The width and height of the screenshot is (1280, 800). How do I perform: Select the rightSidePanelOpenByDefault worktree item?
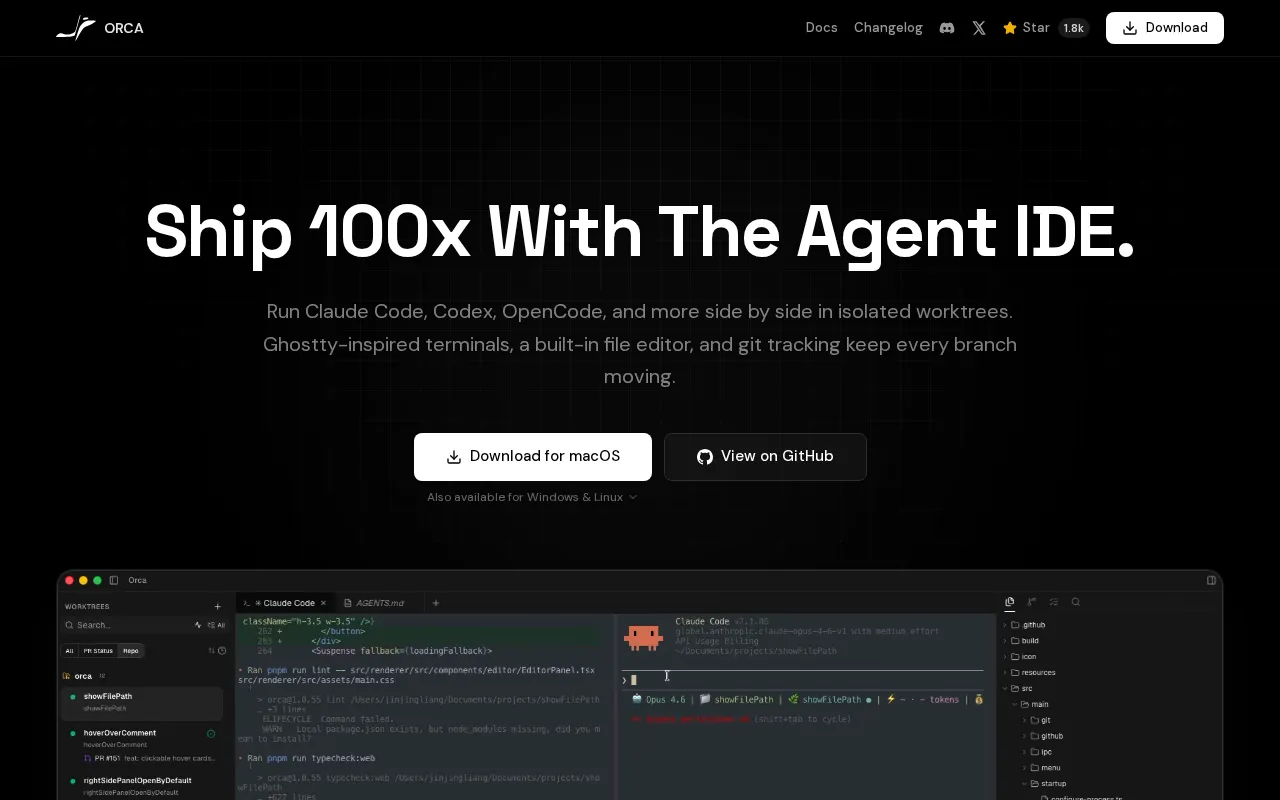point(142,786)
